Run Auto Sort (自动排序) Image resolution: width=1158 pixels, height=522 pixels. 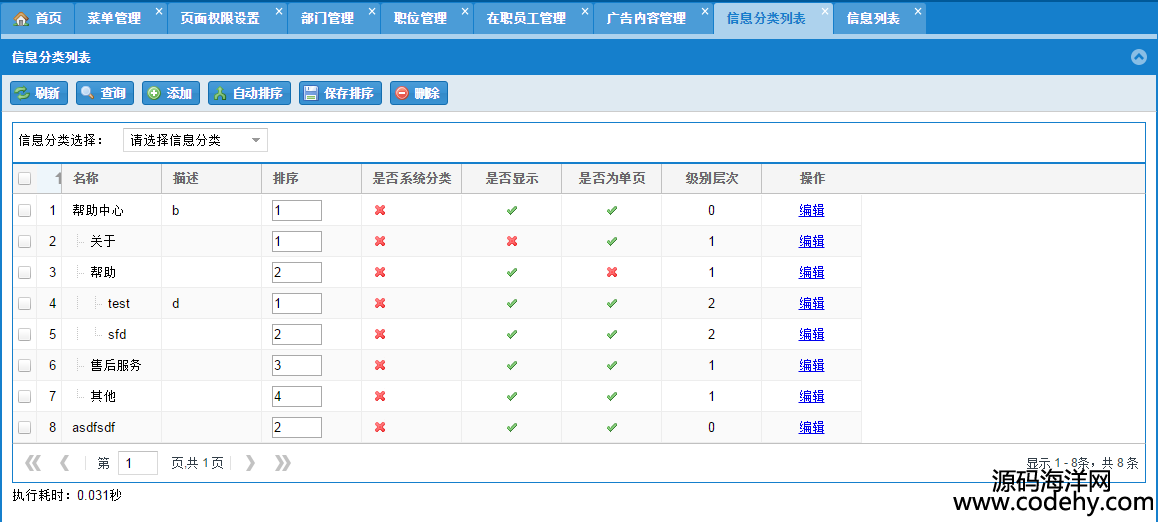coord(249,93)
